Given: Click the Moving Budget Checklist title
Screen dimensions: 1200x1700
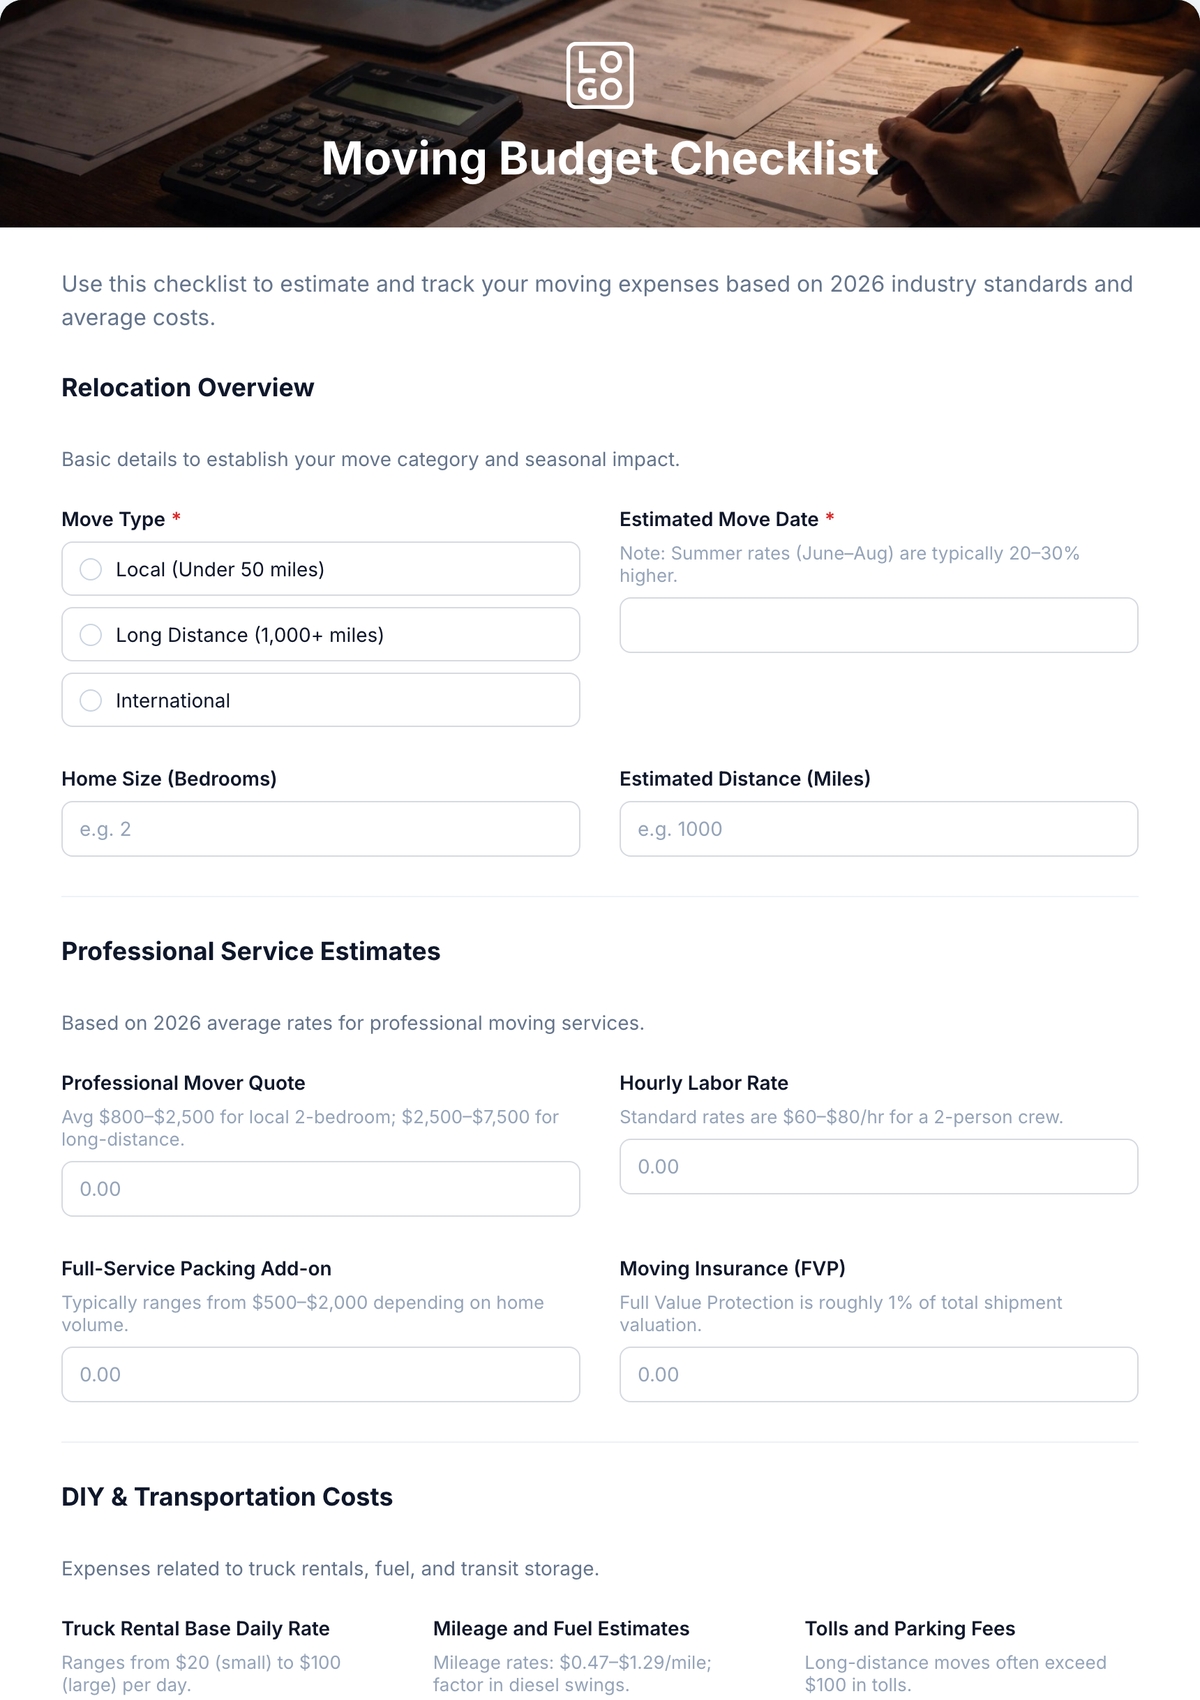Looking at the screenshot, I should 600,159.
